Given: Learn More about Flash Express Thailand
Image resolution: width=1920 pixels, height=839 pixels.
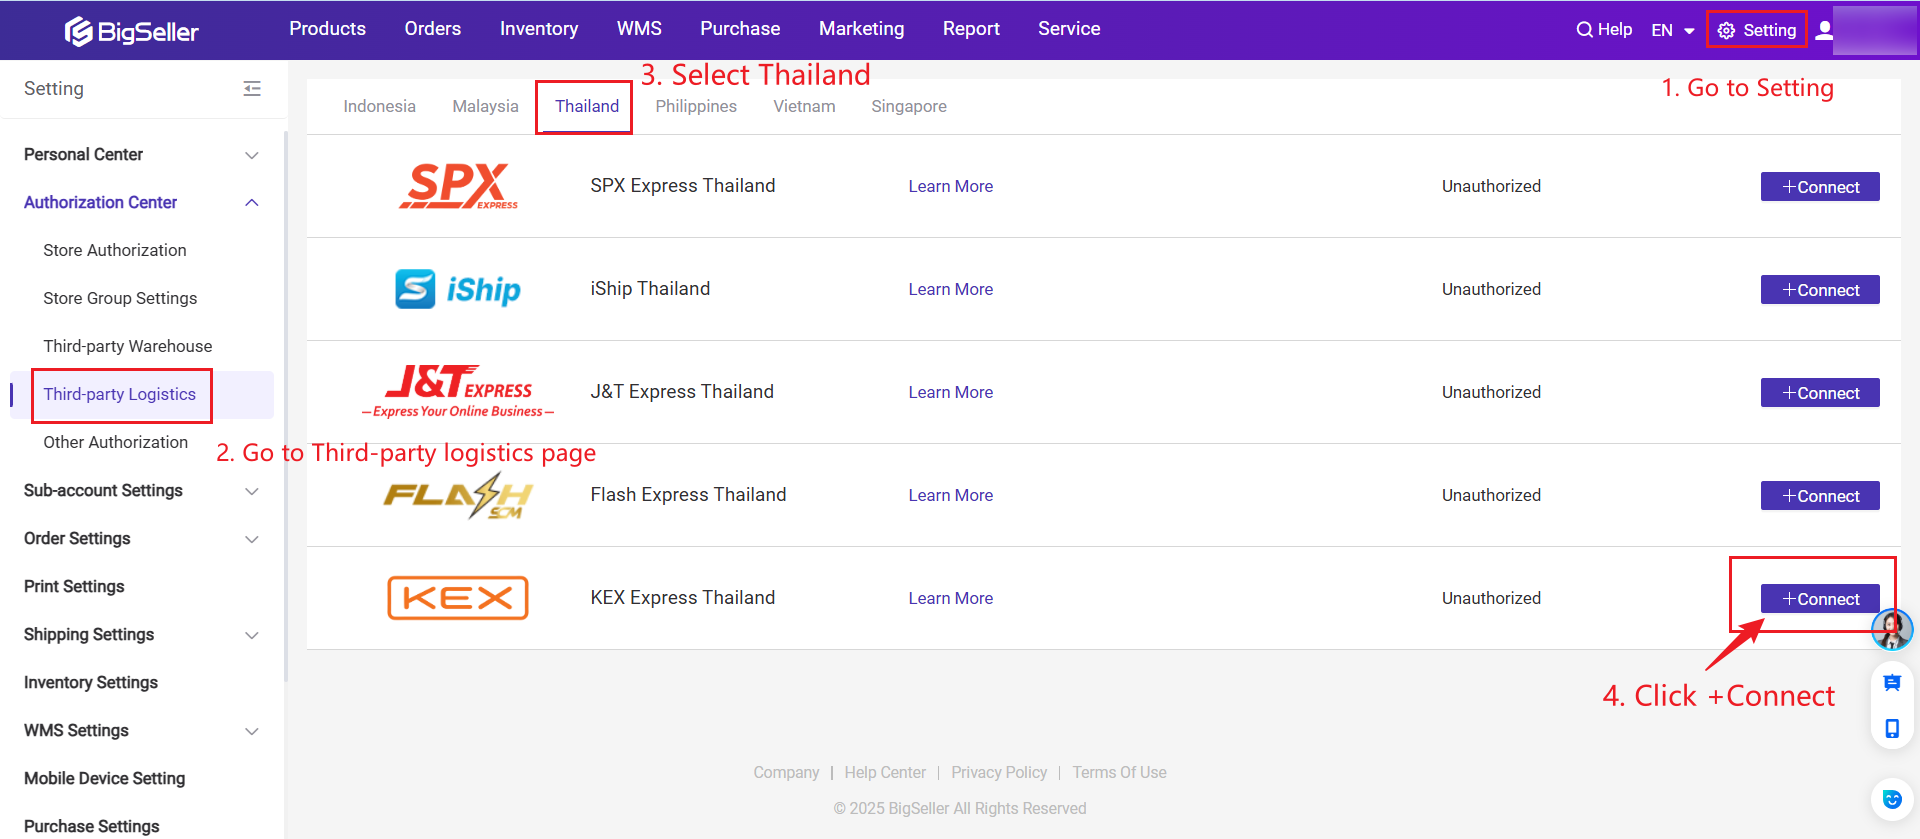Looking at the screenshot, I should point(951,495).
